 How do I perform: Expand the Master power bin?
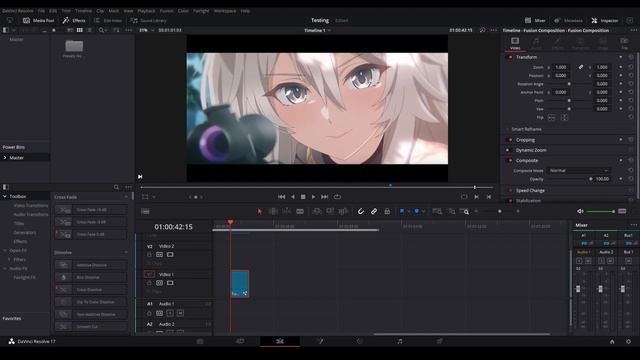click(5, 158)
